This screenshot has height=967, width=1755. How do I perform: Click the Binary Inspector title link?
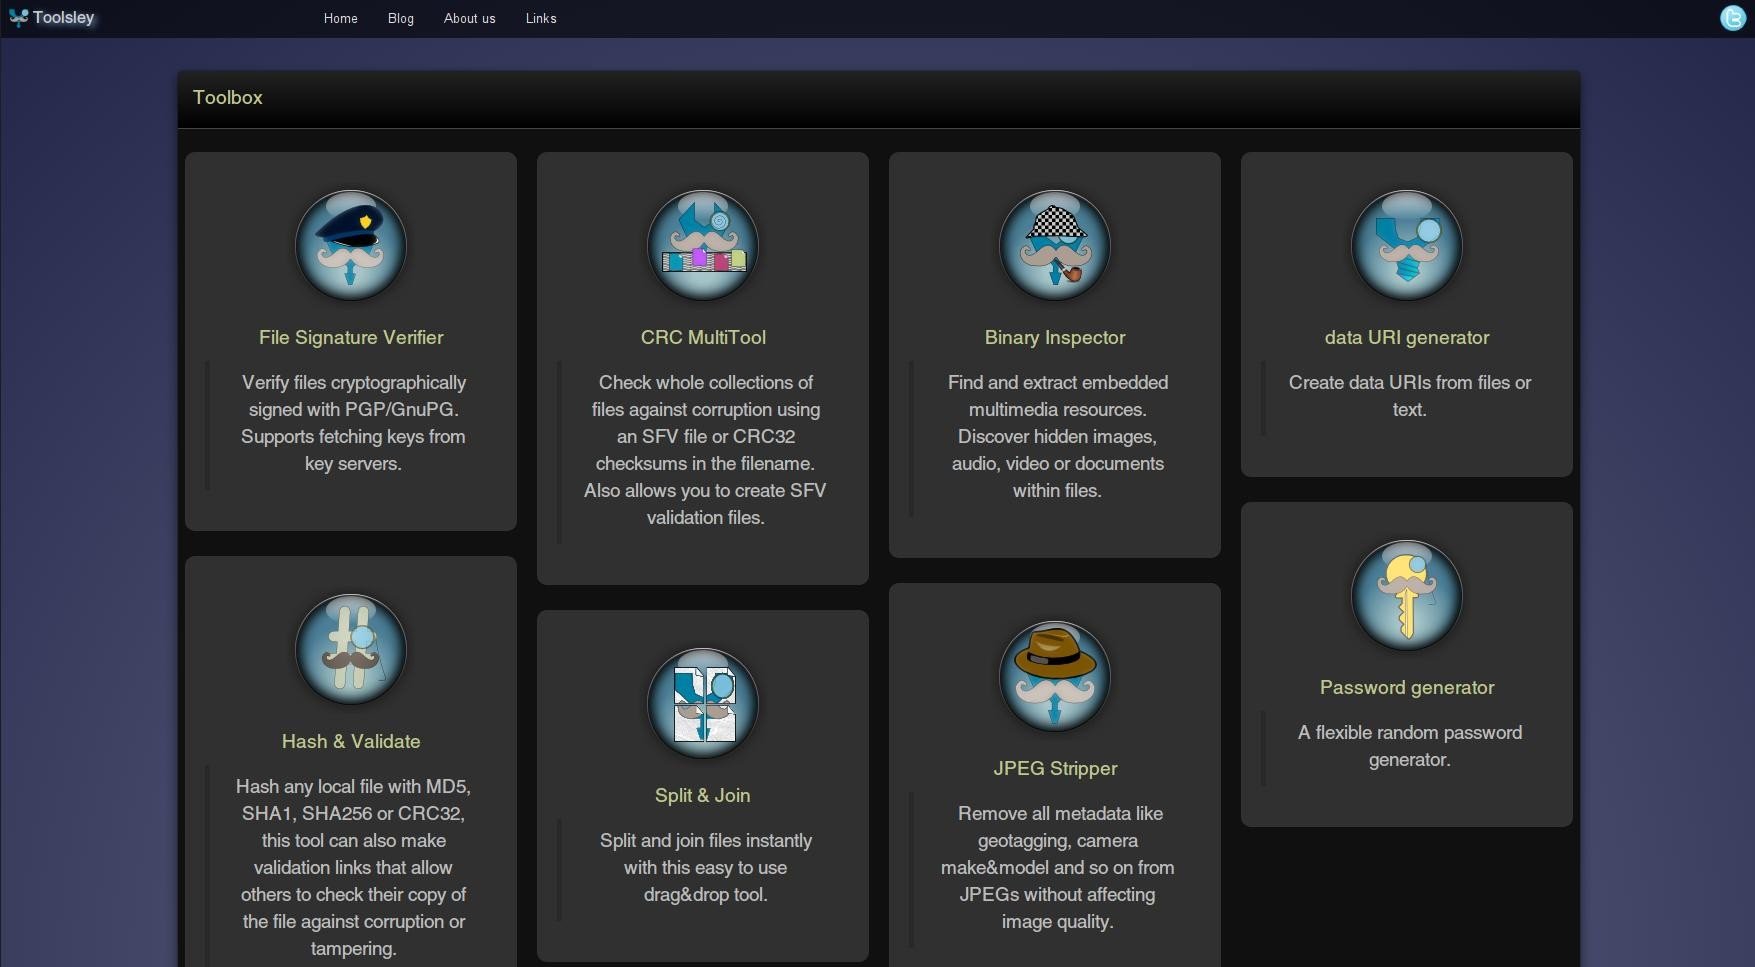coord(1055,338)
